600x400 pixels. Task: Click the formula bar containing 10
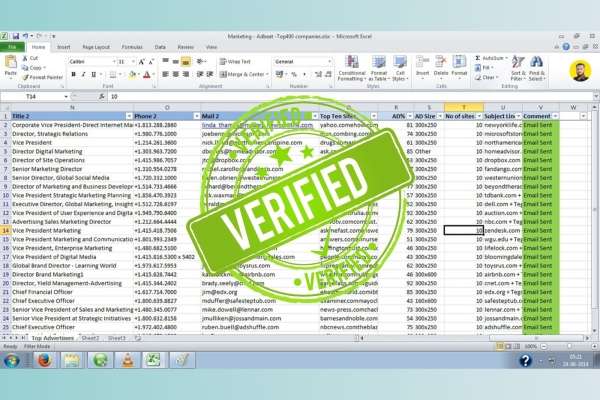tap(351, 97)
